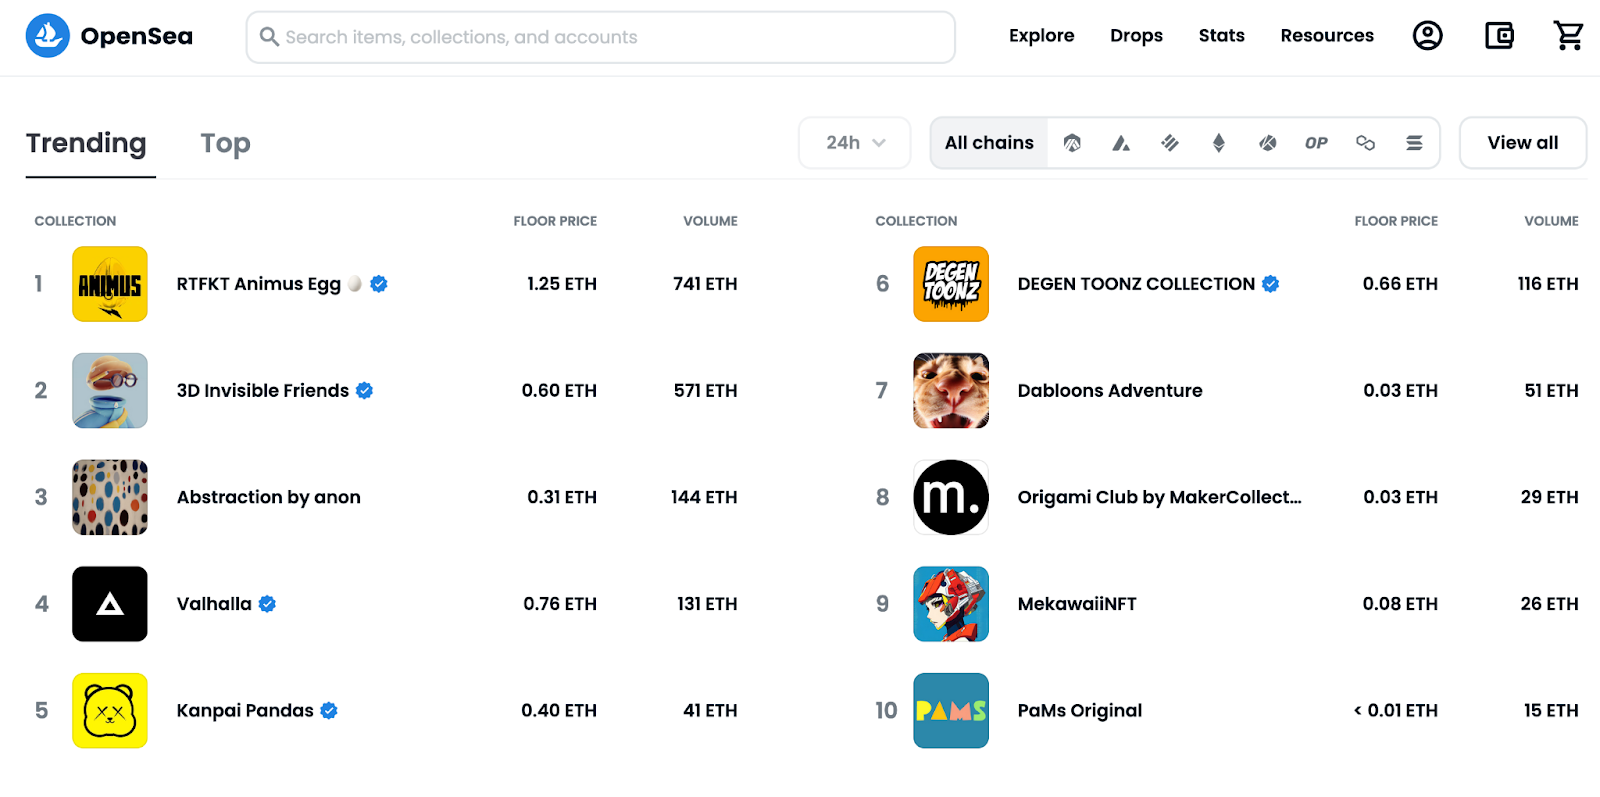Click verified badge next to RTFKT Animus Egg
Image resolution: width=1600 pixels, height=797 pixels.
[x=379, y=284]
